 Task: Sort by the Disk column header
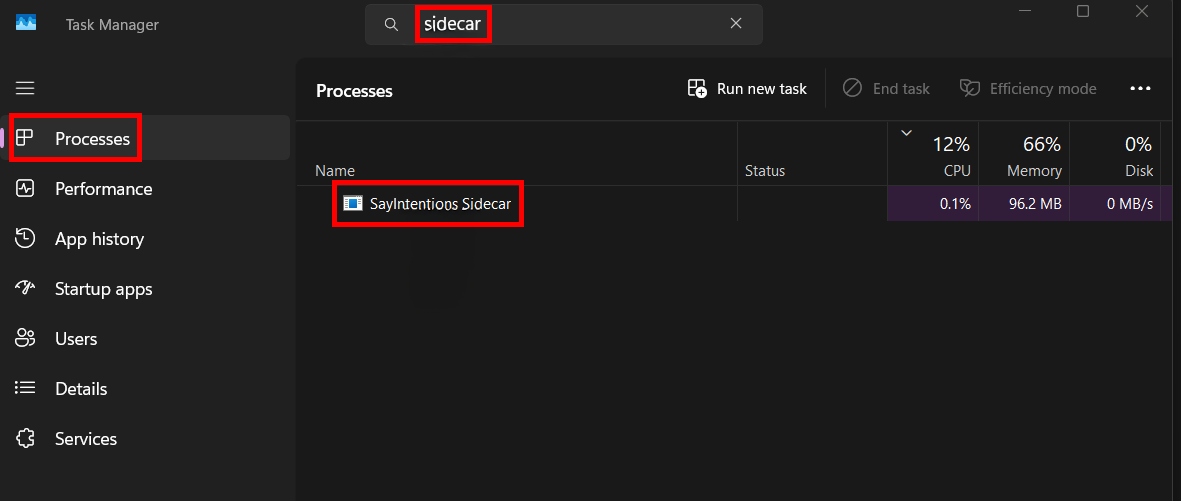click(1115, 154)
